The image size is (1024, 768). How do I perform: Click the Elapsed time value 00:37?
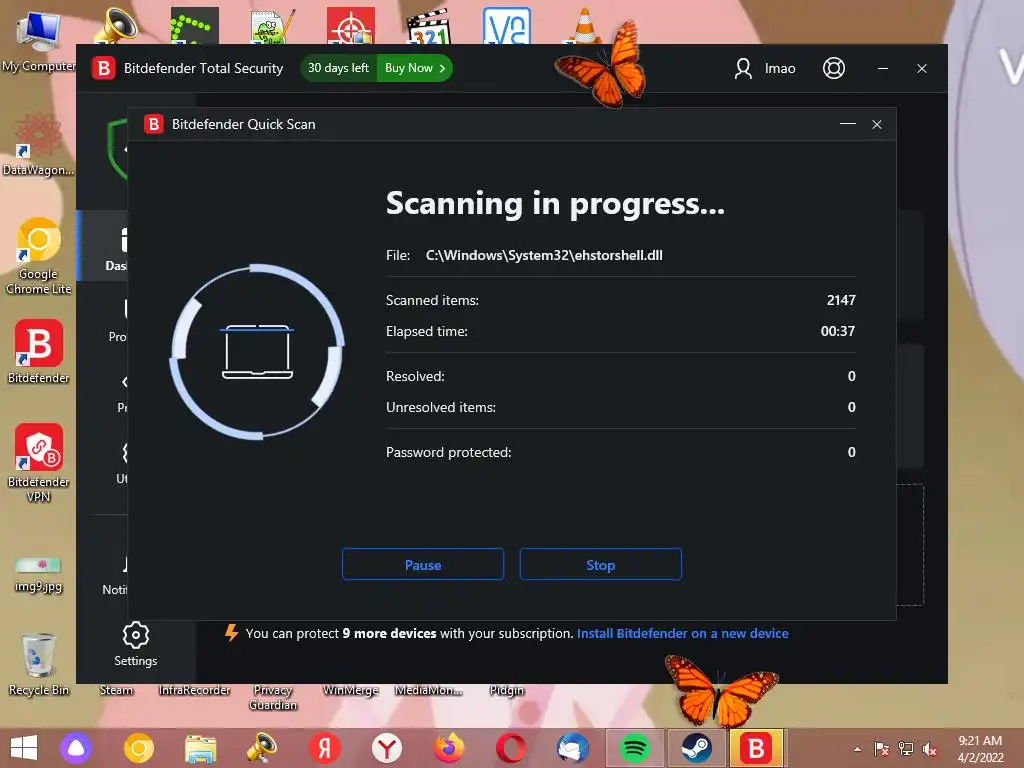[838, 331]
